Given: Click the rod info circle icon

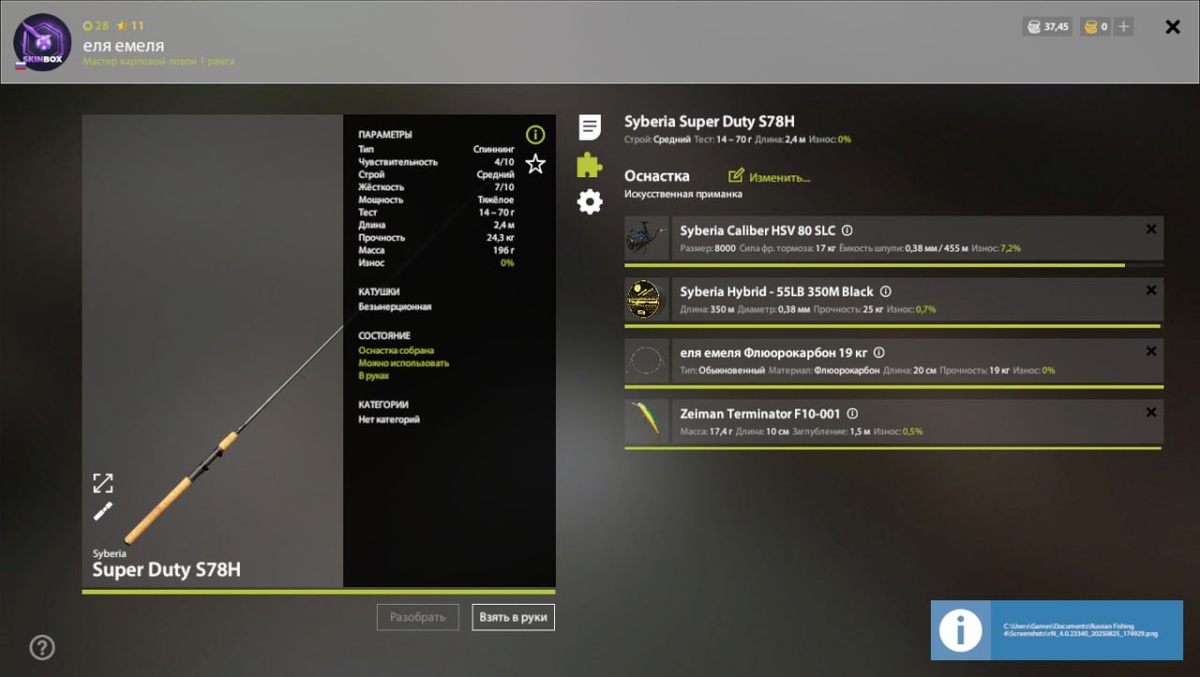Looking at the screenshot, I should [536, 134].
